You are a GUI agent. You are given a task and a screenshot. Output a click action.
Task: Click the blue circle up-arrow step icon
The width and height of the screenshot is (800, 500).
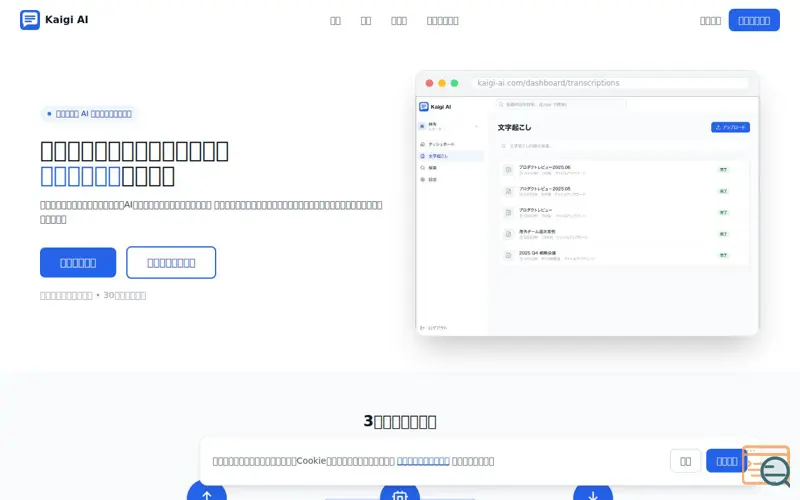point(207,492)
